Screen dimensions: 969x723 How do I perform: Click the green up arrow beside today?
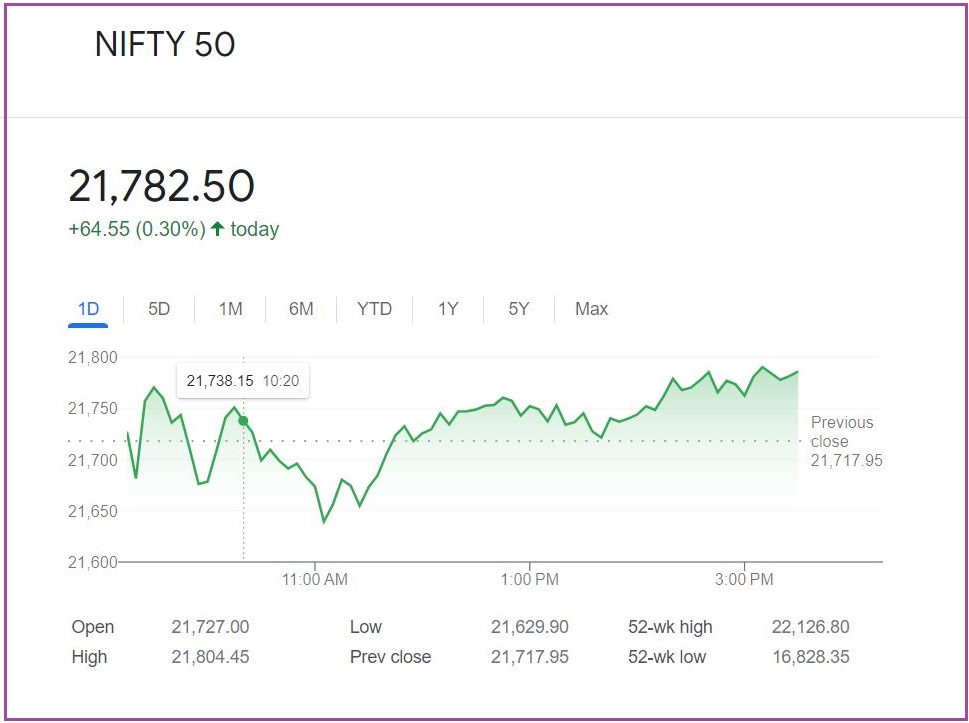[218, 229]
